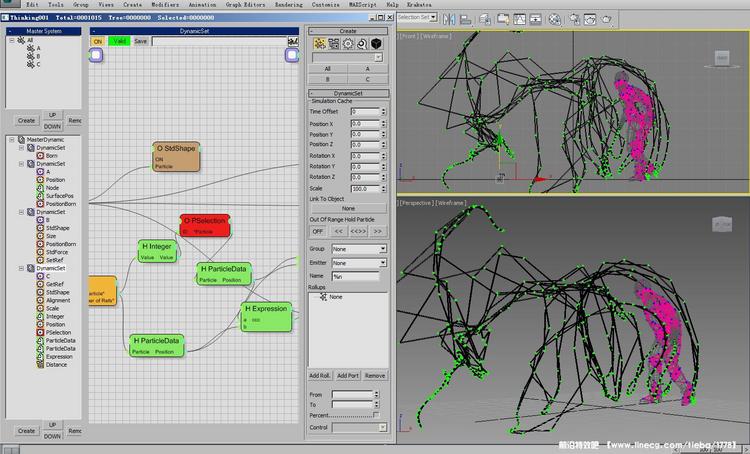
Task: Adjust the Rotation Z spinner arrows
Action: pyautogui.click(x=383, y=177)
